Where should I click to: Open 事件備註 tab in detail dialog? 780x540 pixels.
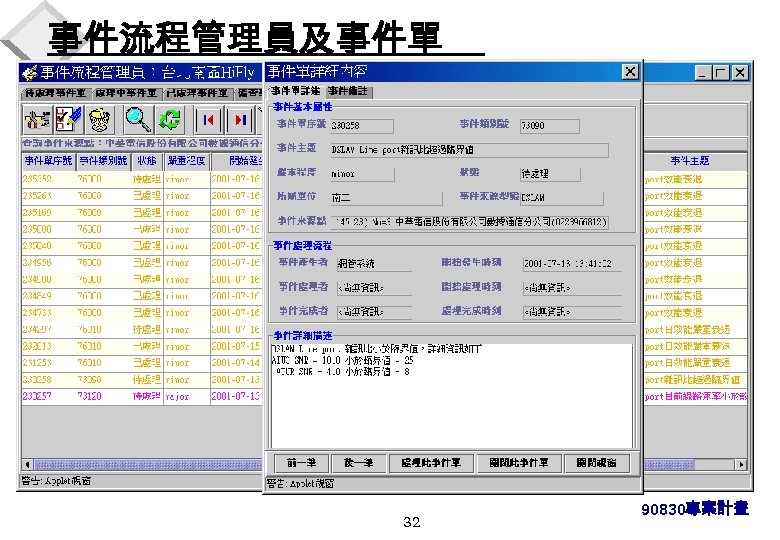pyautogui.click(x=348, y=91)
